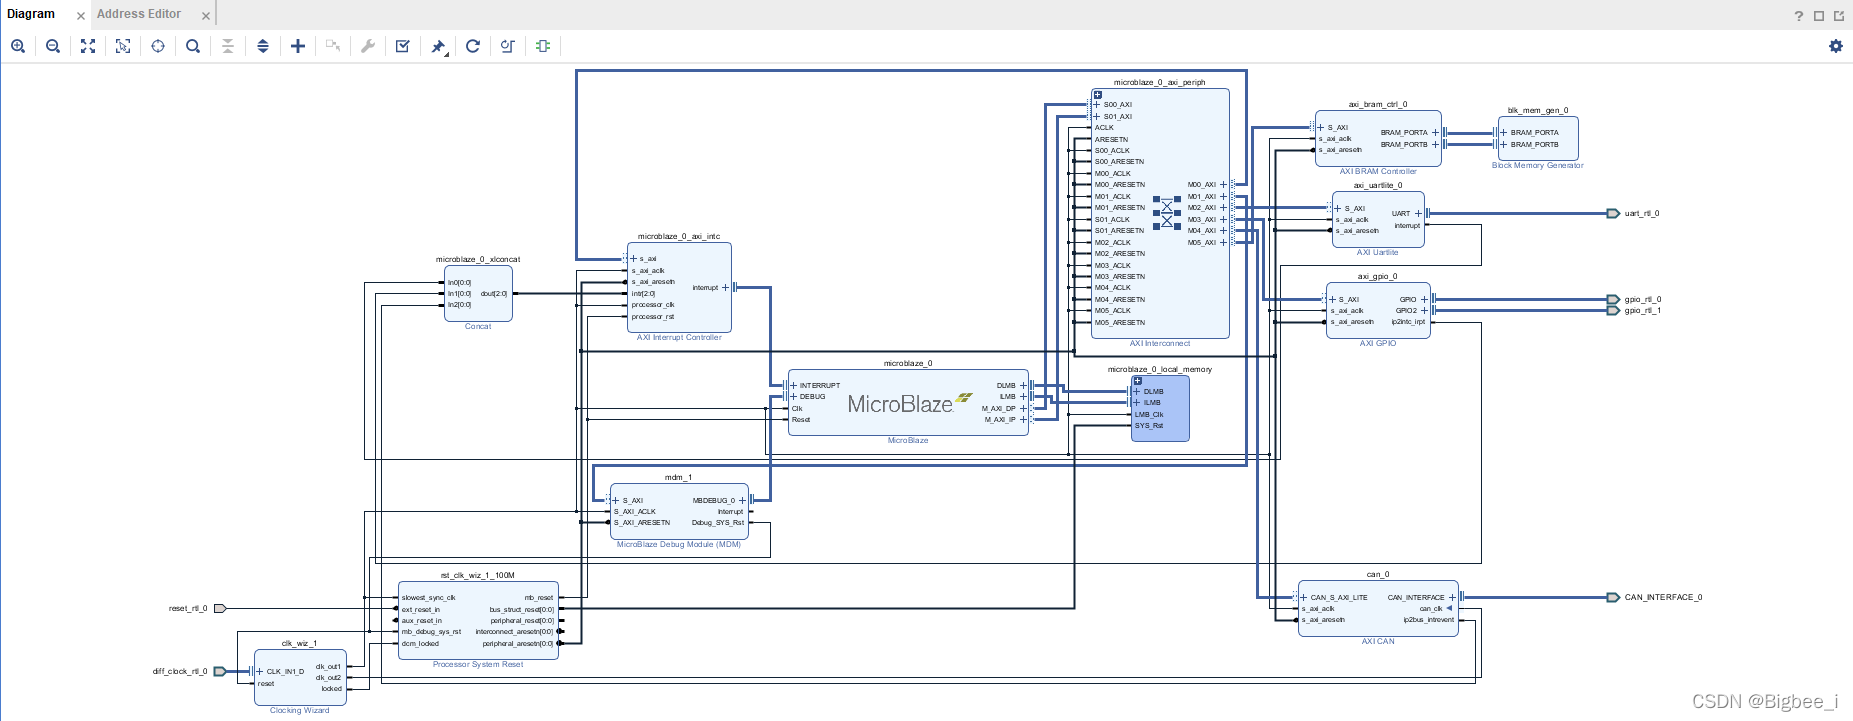Select the Processor System Reset block

click(478, 621)
